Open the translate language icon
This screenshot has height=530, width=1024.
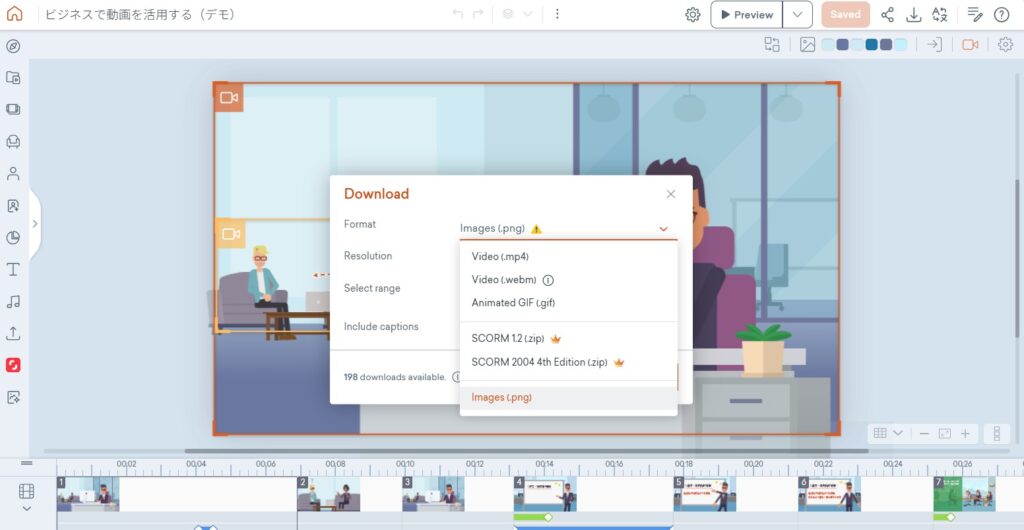pos(939,14)
